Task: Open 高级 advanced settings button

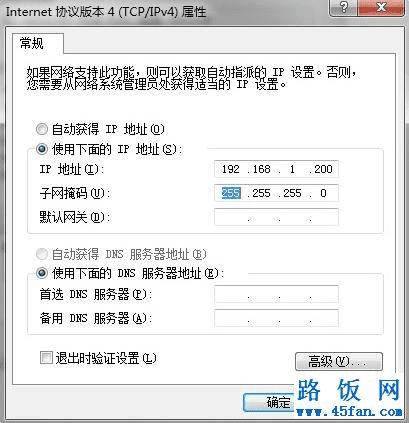Action: (339, 361)
